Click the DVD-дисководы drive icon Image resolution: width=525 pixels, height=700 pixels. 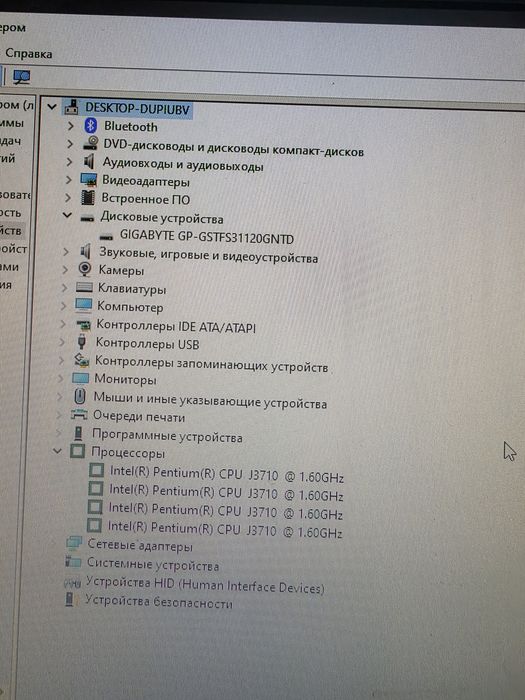(x=90, y=143)
